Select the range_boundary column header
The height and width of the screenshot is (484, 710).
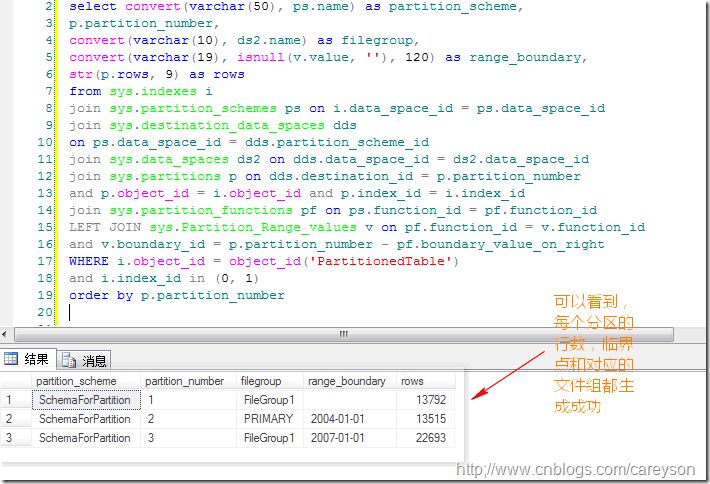click(350, 381)
